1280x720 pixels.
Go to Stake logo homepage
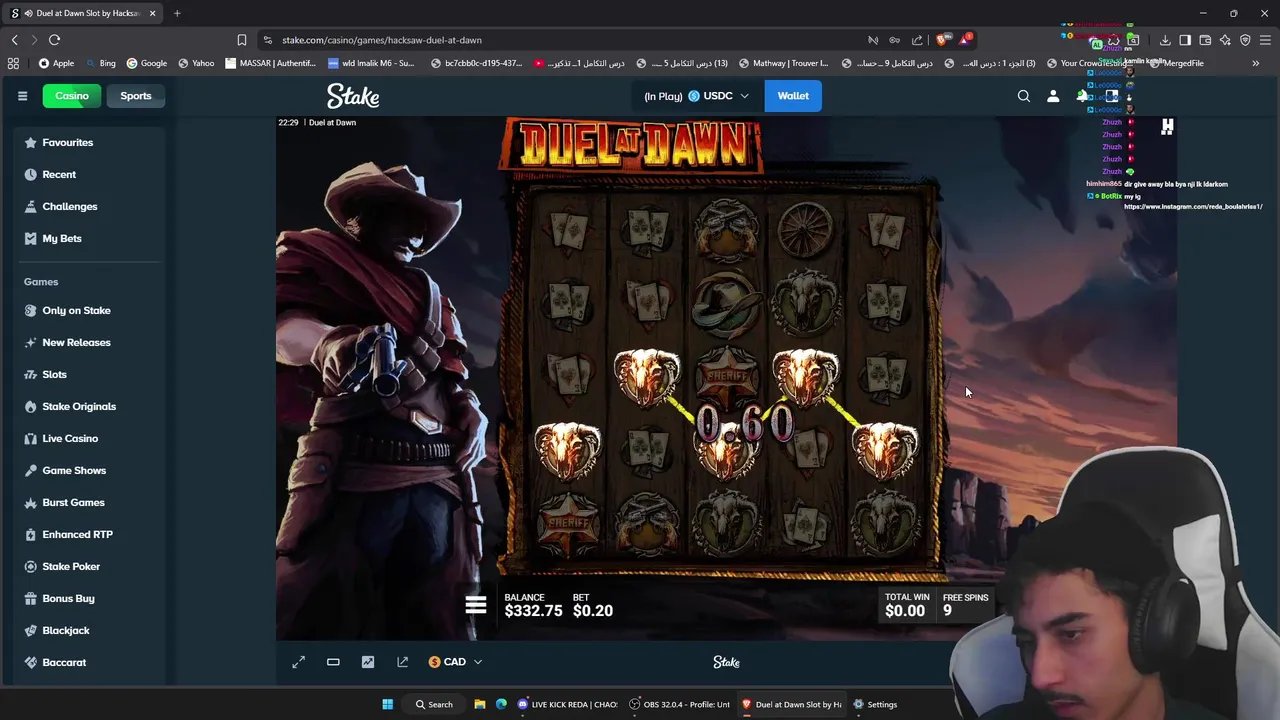(353, 96)
